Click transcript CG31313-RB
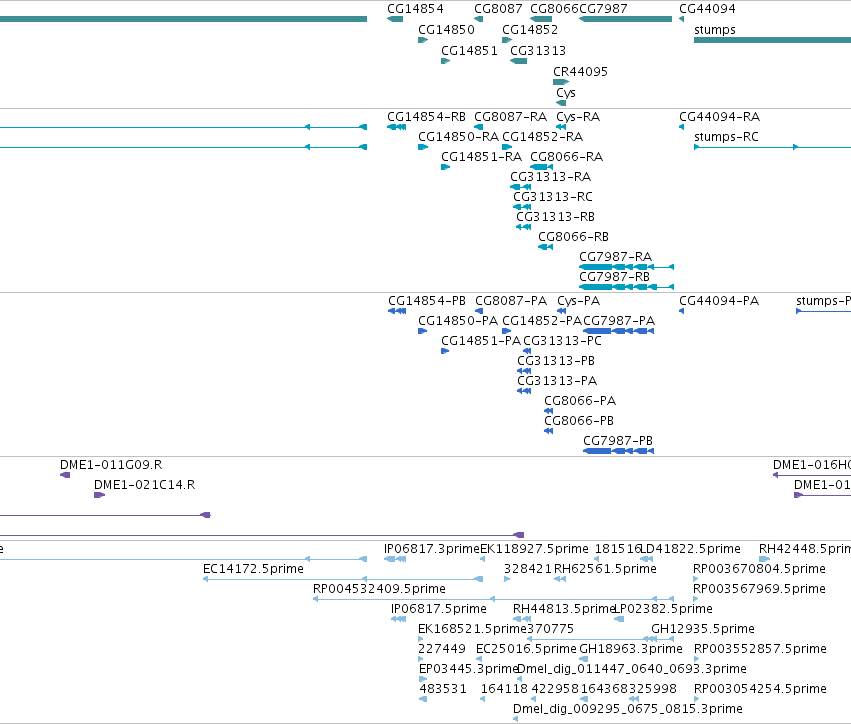 pyautogui.click(x=555, y=217)
